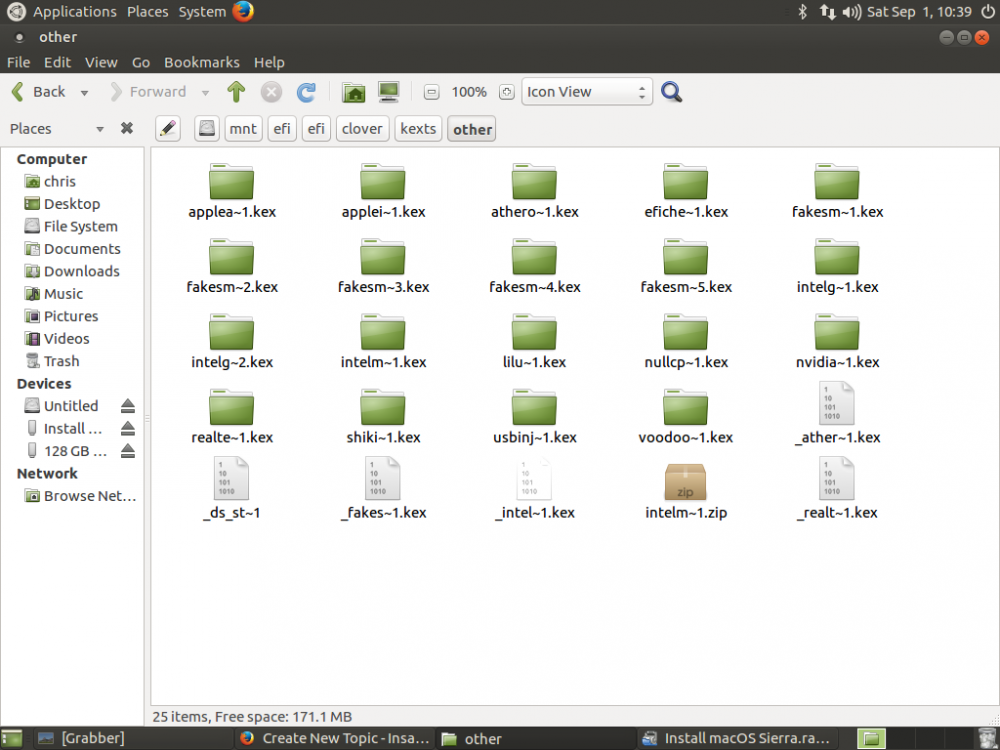
Task: Zoom out with the minus icon
Action: (x=431, y=92)
